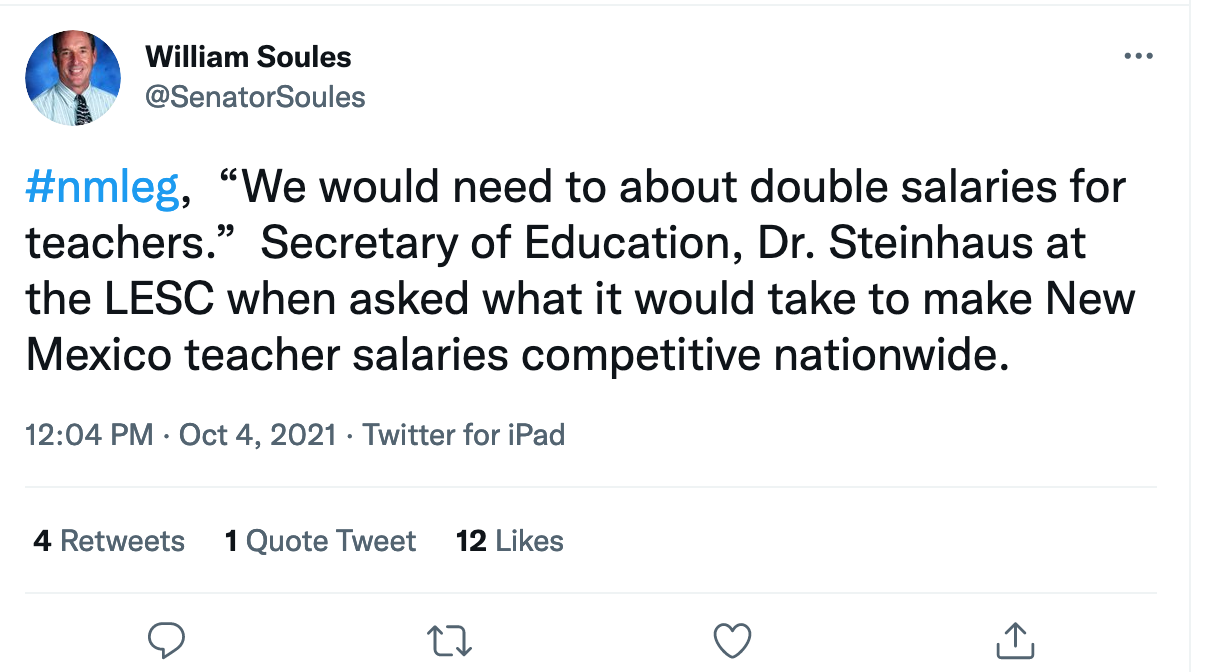The width and height of the screenshot is (1206, 672).
Task: Click William Soules' profile photo
Action: coord(73,78)
